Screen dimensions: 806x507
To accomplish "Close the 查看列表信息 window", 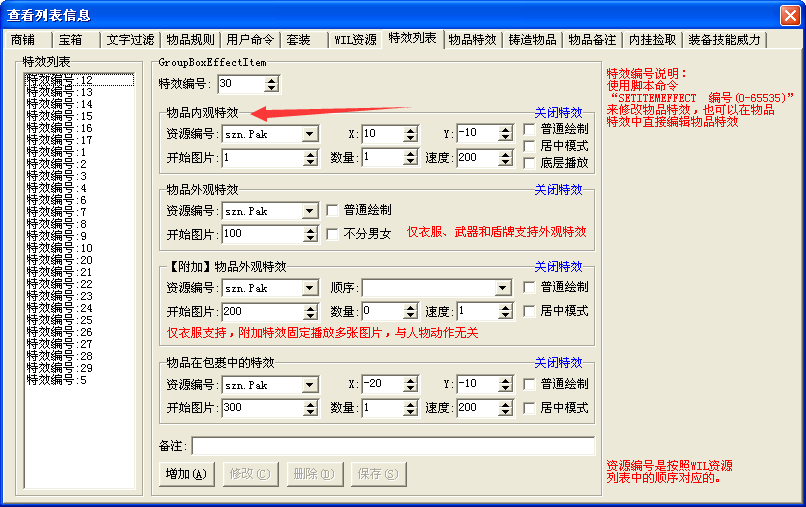I will click(x=790, y=15).
